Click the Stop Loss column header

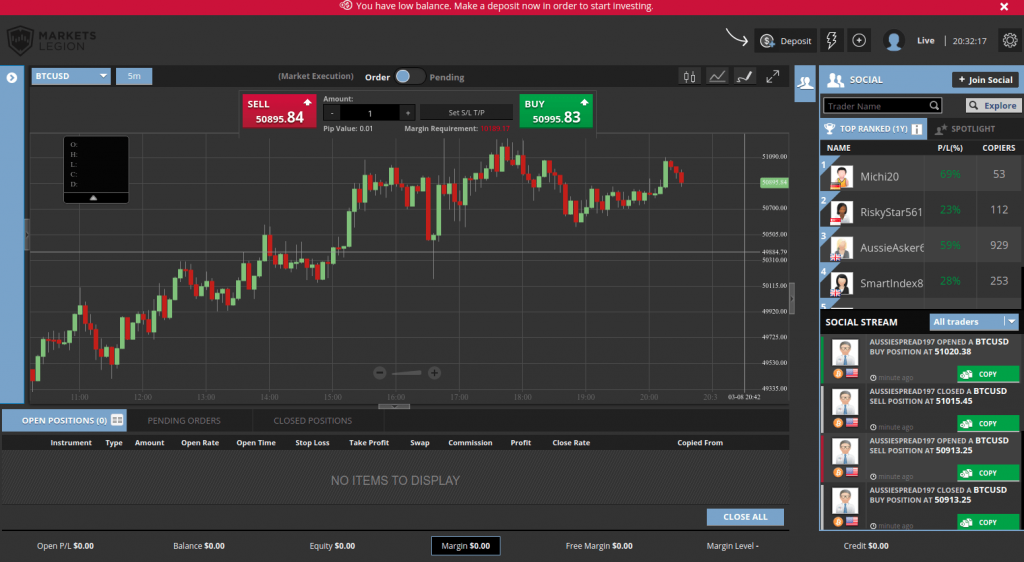(x=312, y=443)
